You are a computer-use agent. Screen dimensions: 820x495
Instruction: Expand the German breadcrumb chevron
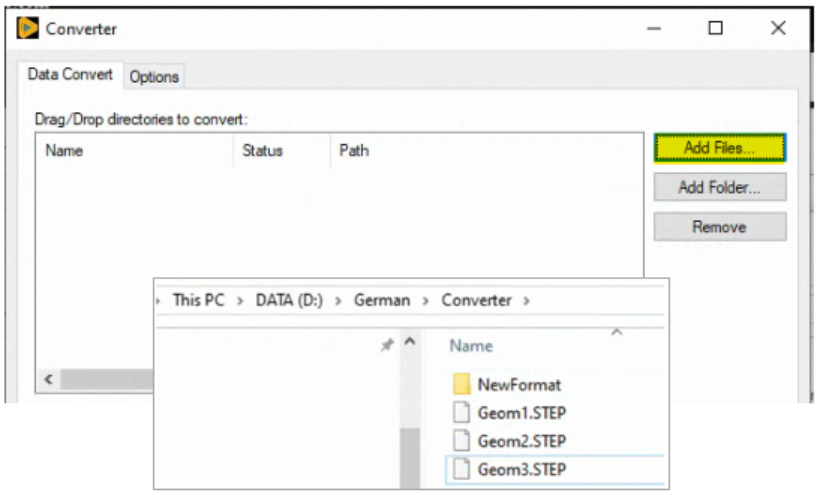[x=426, y=300]
